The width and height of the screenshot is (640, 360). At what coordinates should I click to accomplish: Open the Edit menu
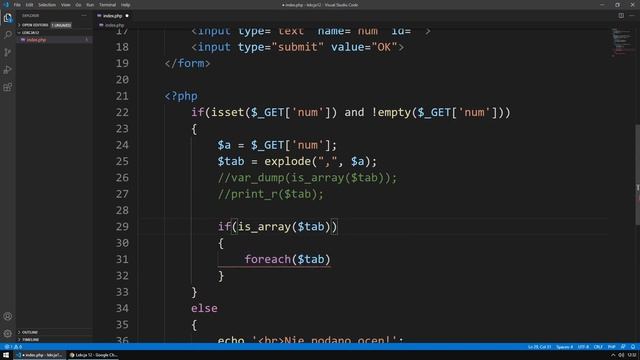(29, 5)
